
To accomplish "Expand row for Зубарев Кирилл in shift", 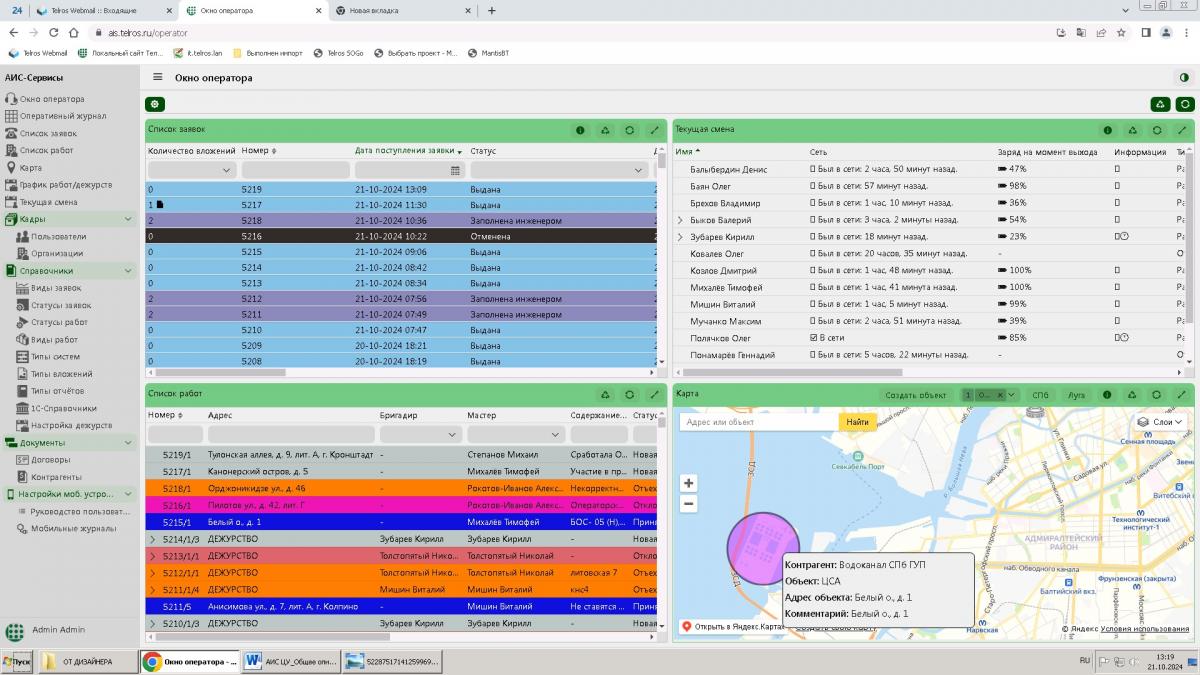I will [681, 237].
